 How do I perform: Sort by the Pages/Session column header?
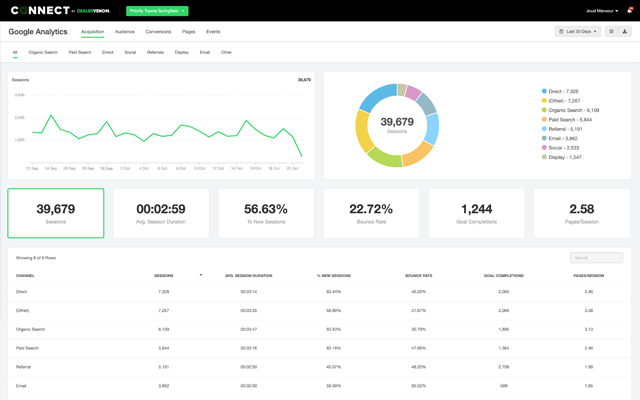pyautogui.click(x=589, y=276)
